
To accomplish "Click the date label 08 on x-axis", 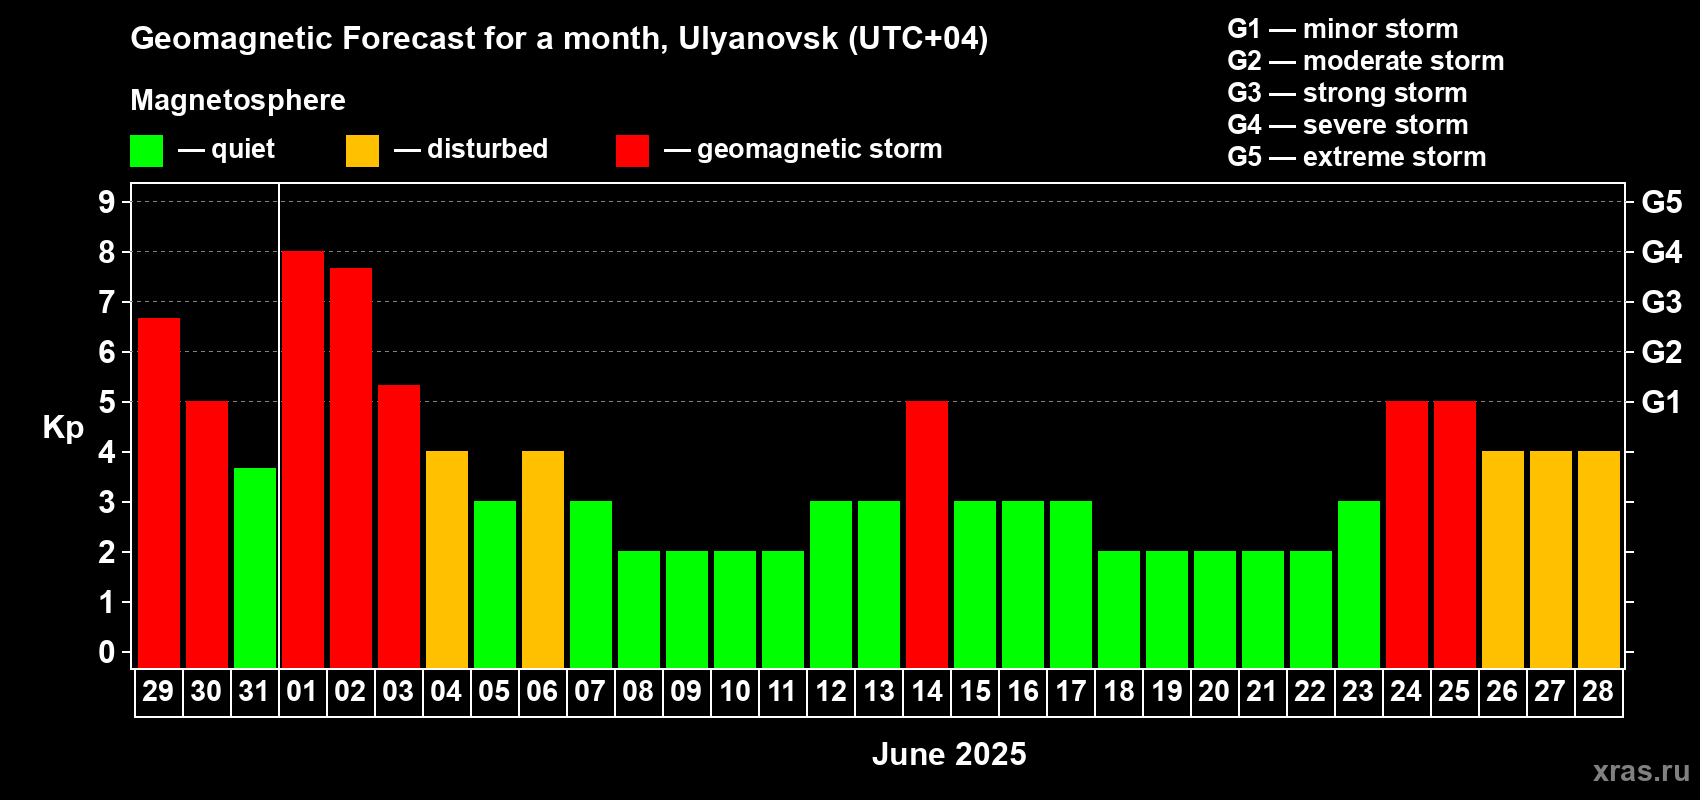I will point(638,692).
